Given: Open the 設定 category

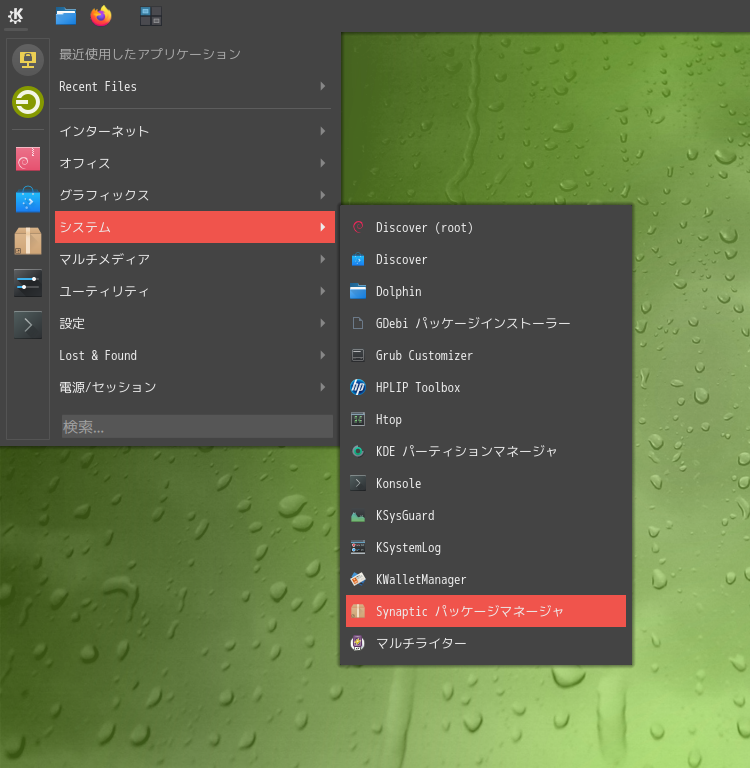Looking at the screenshot, I should click(x=194, y=323).
